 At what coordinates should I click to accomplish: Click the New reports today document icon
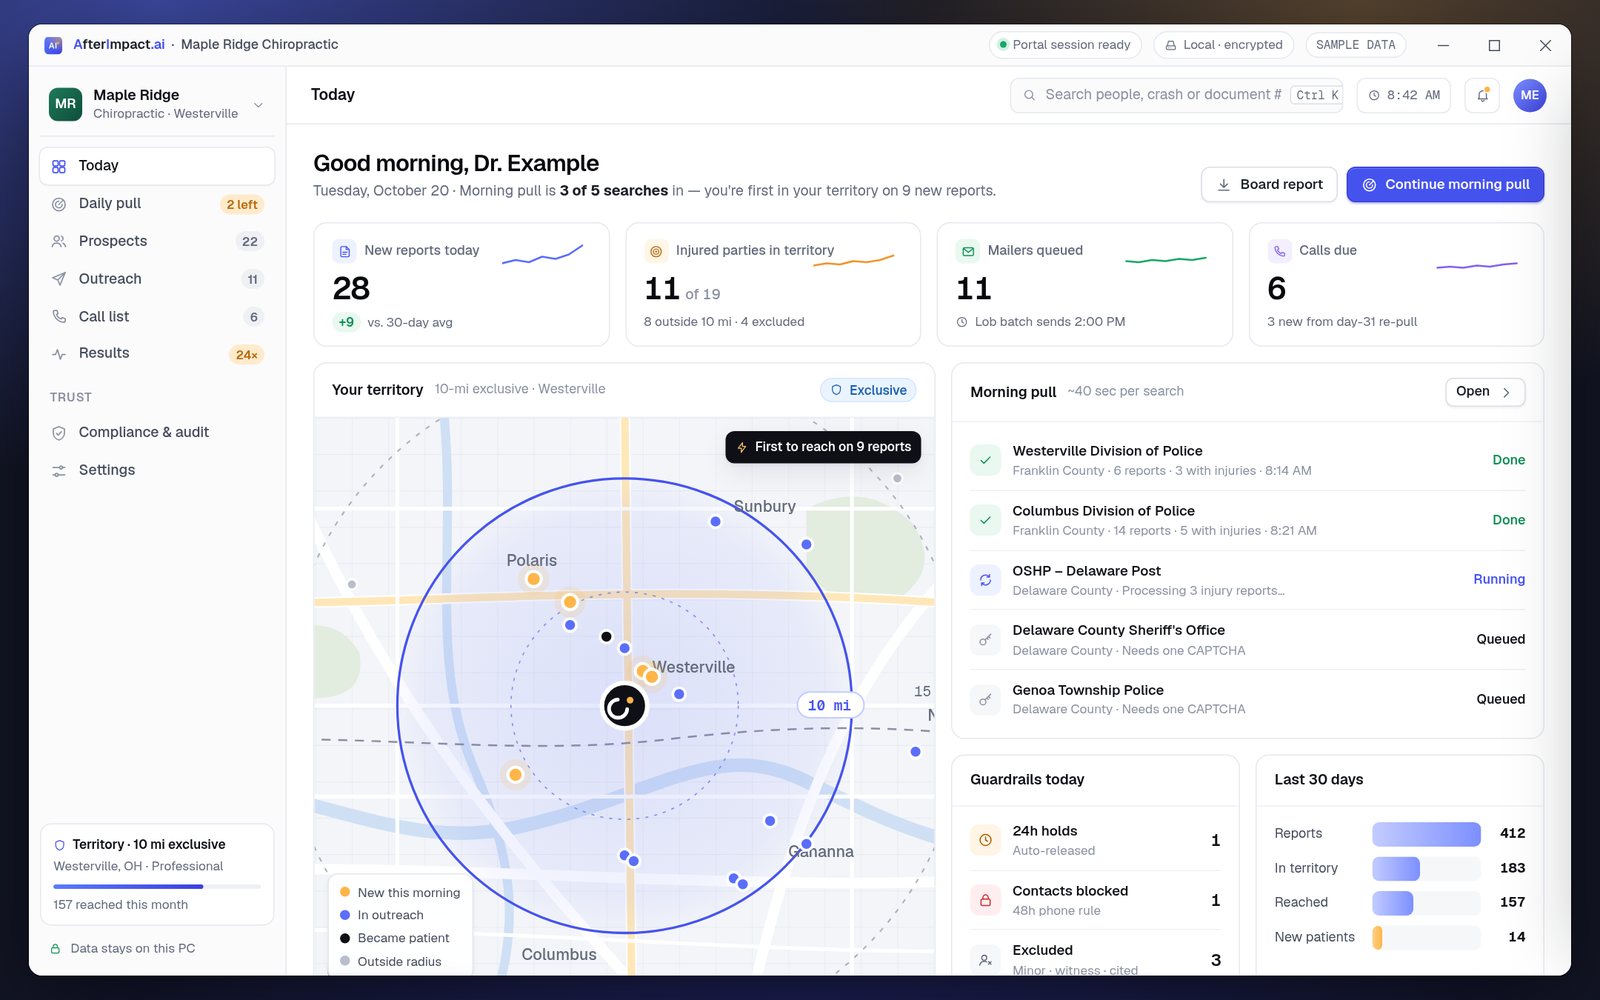344,251
